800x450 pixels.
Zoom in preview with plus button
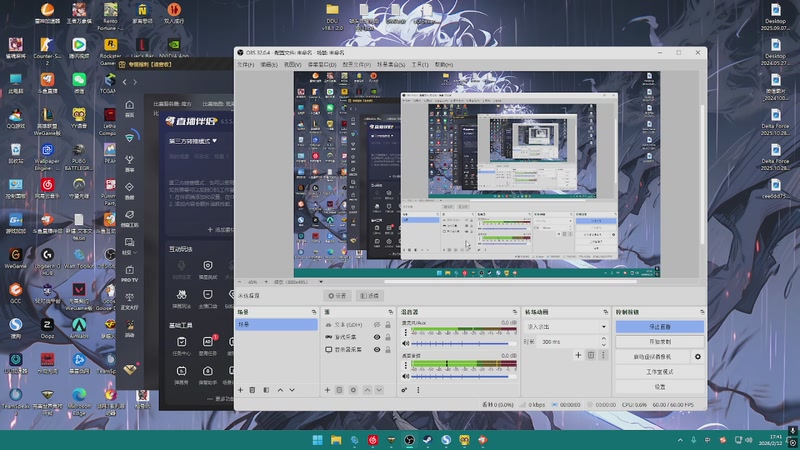pos(266,282)
